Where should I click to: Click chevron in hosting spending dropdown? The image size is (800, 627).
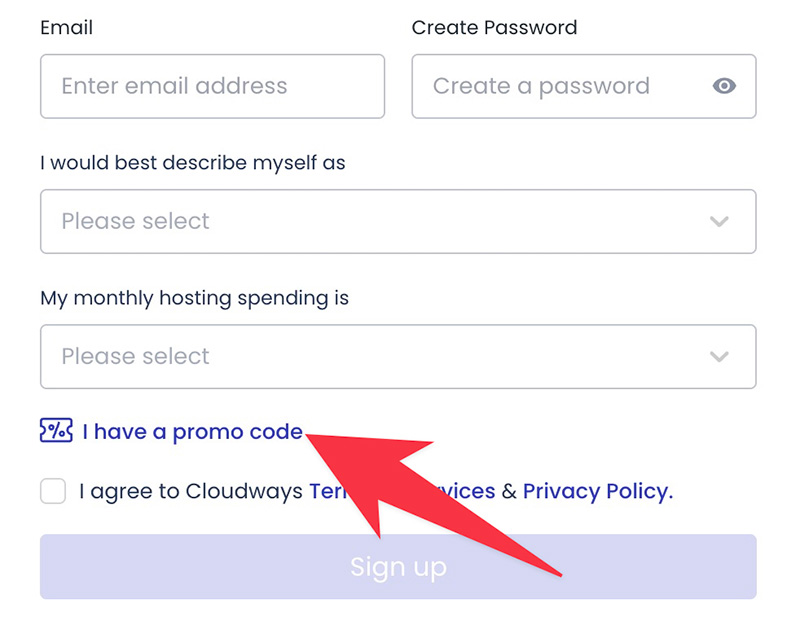[x=718, y=356]
